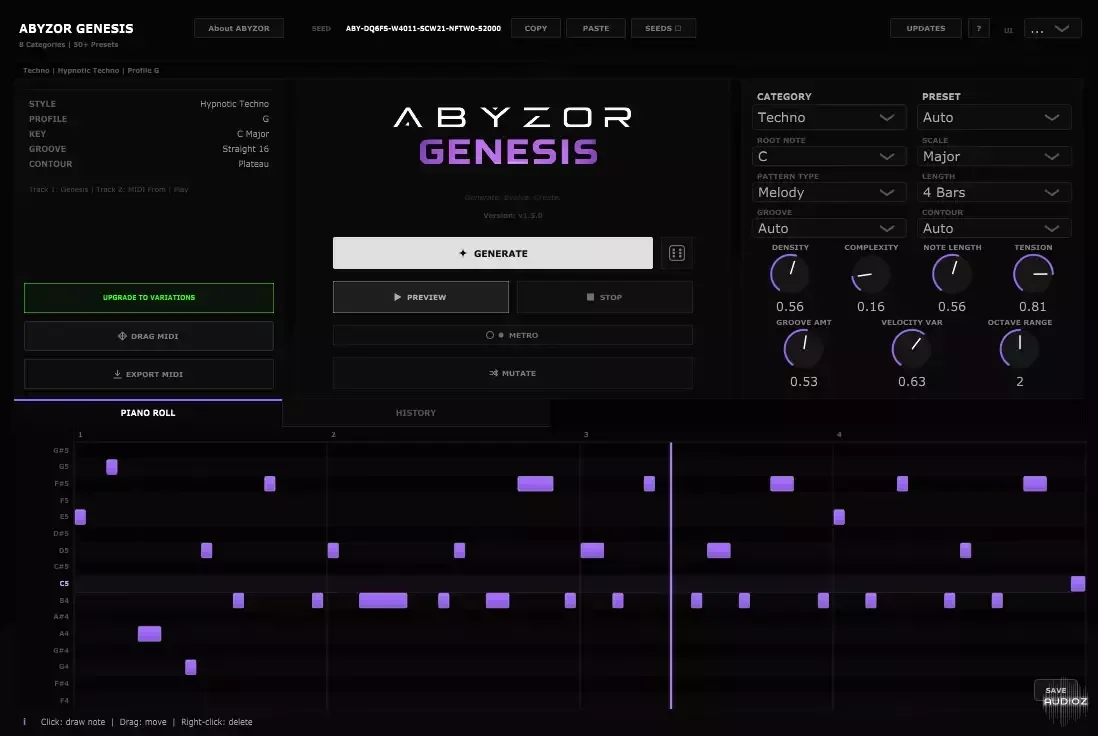Image resolution: width=1098 pixels, height=736 pixels.
Task: Select the G5 note in bar 1
Action: (x=111, y=466)
